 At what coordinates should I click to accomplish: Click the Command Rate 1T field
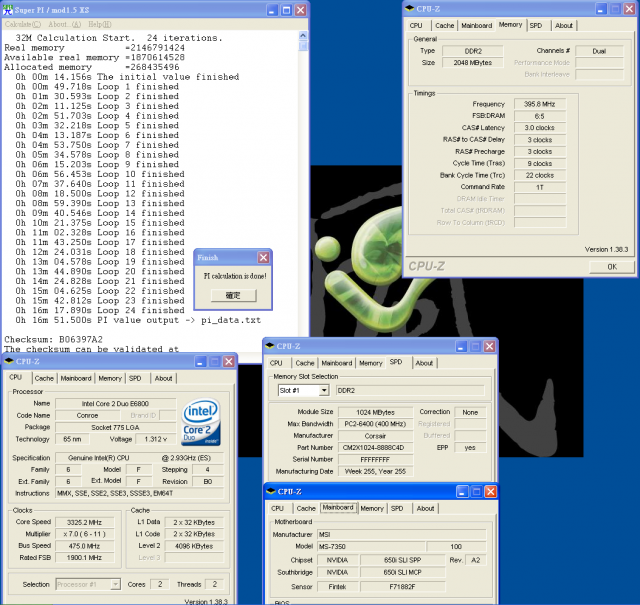click(540, 187)
